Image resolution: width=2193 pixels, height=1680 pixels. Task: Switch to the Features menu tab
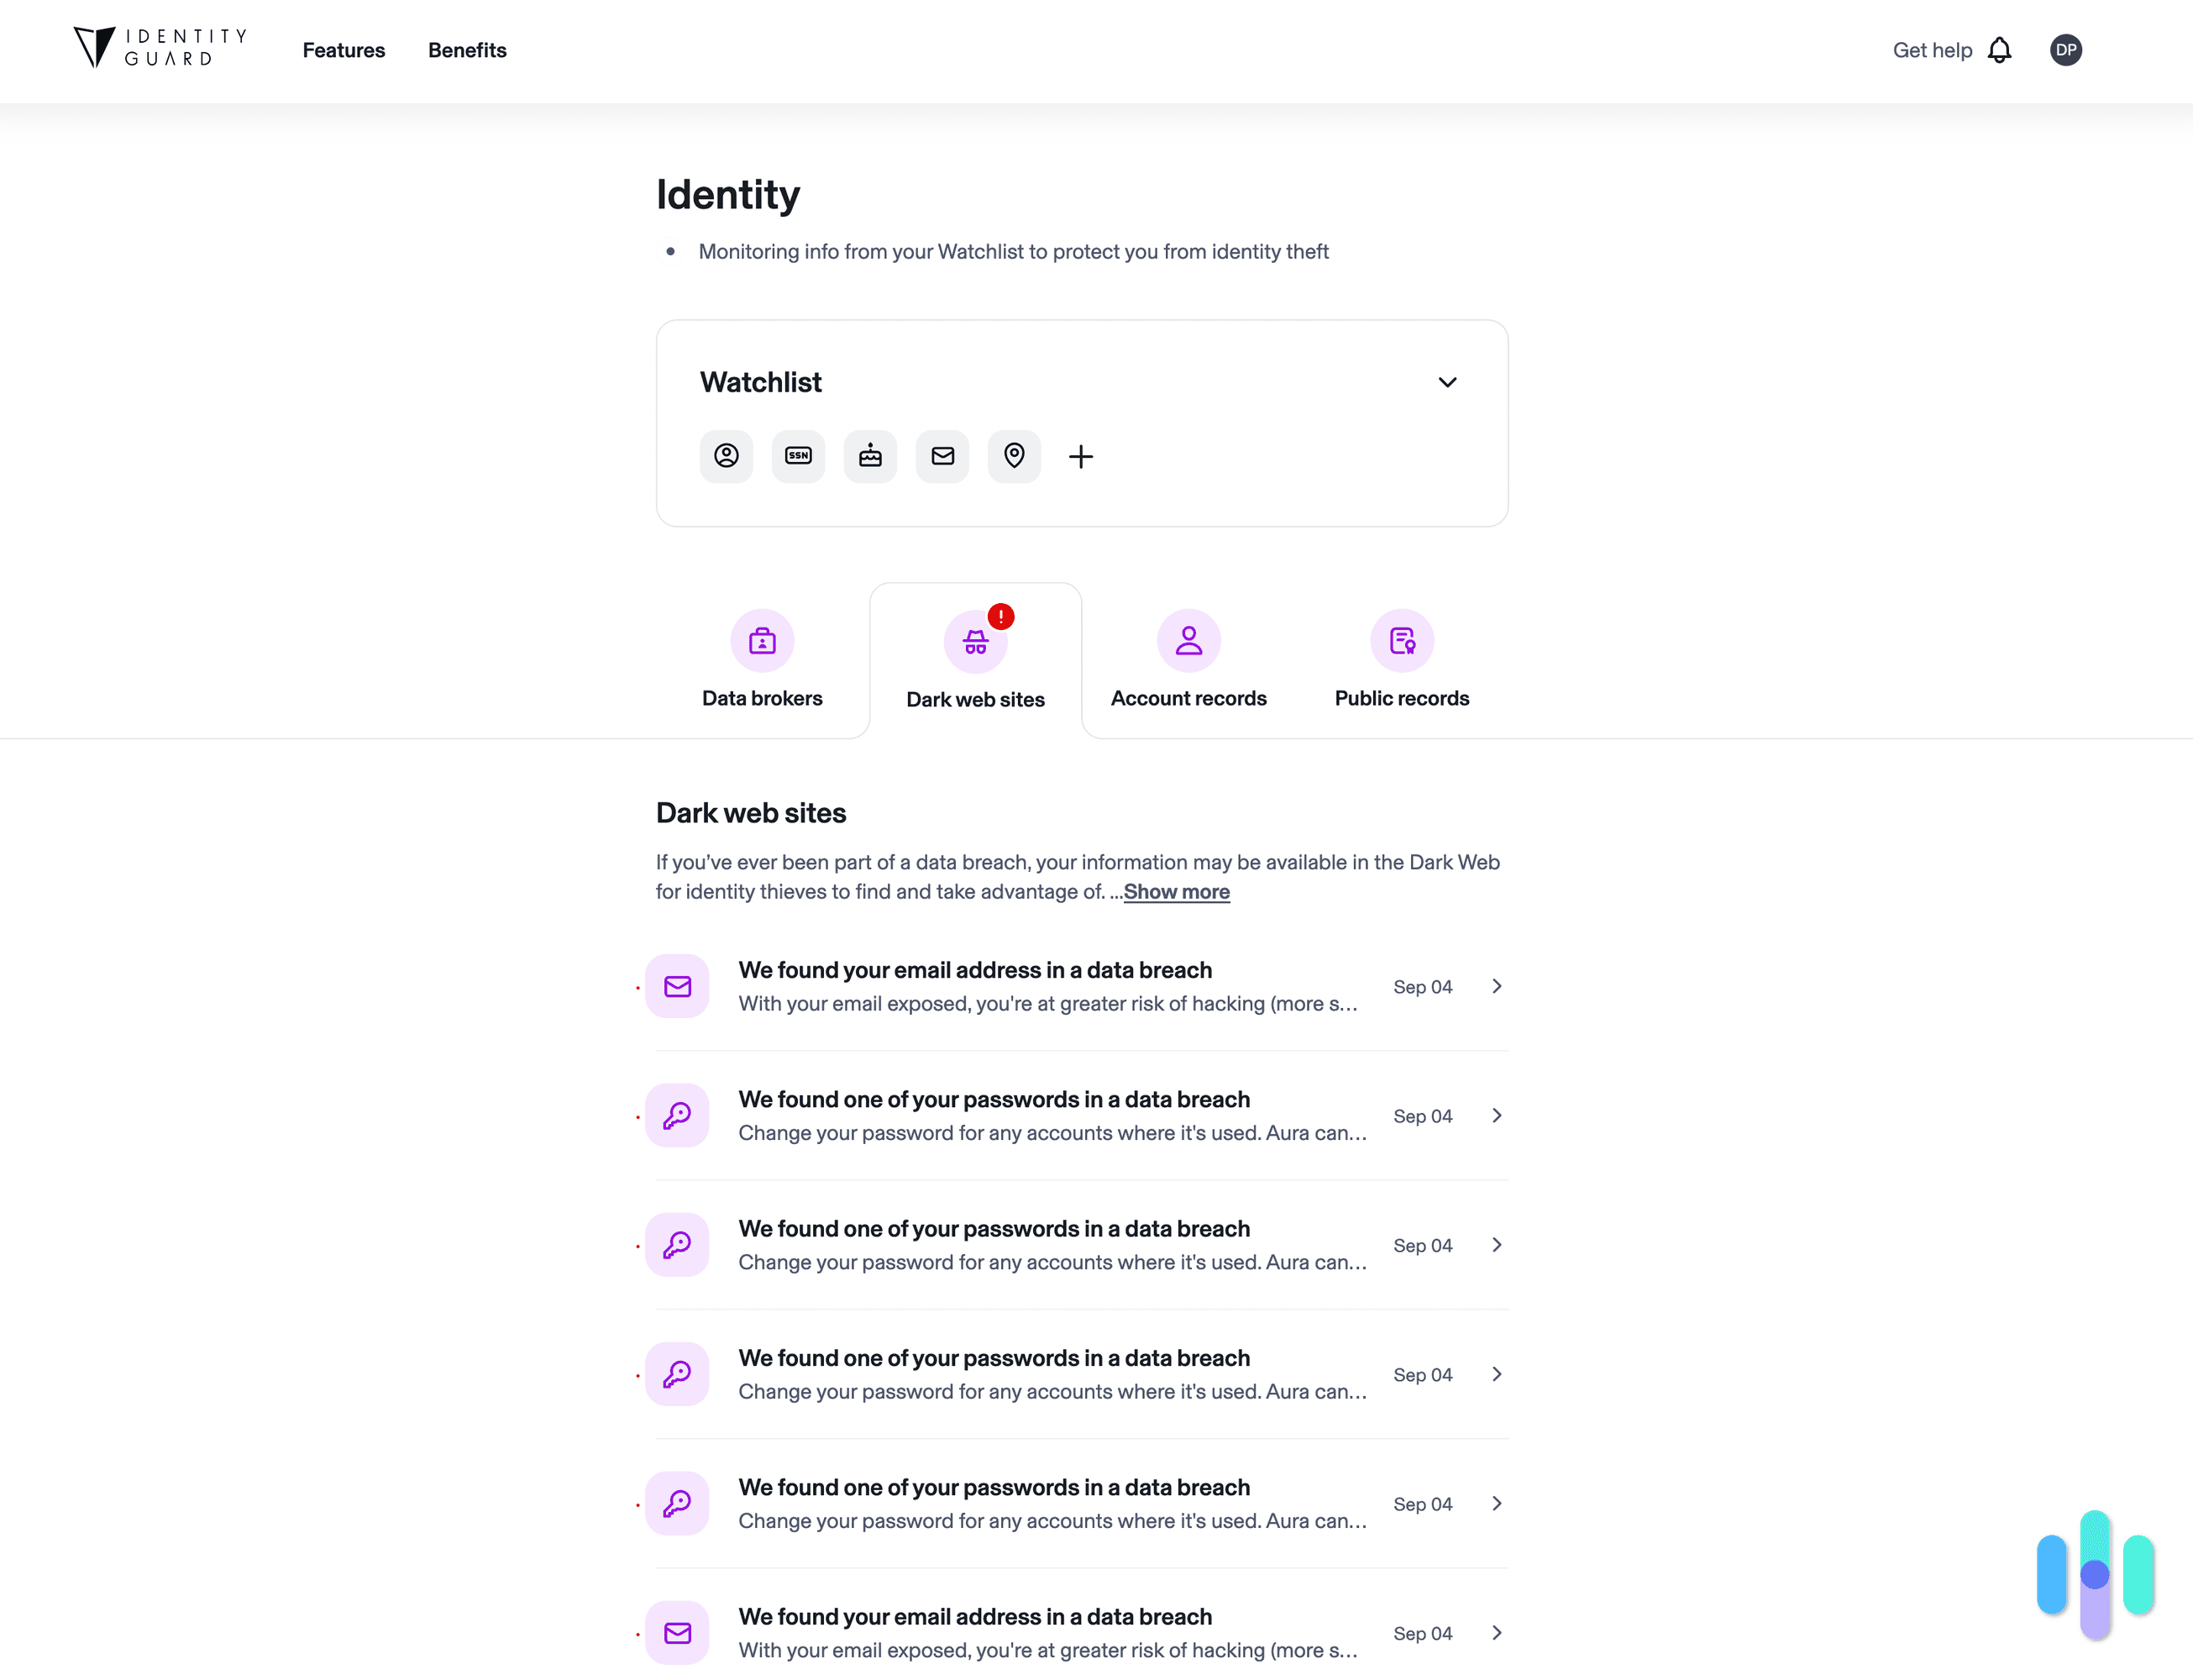(344, 50)
